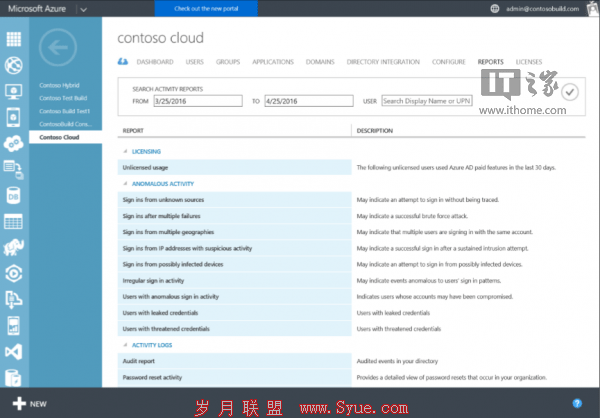Image resolution: width=600 pixels, height=418 pixels.
Task: Open Sign ins from multiple geographies report
Action: 235,232
